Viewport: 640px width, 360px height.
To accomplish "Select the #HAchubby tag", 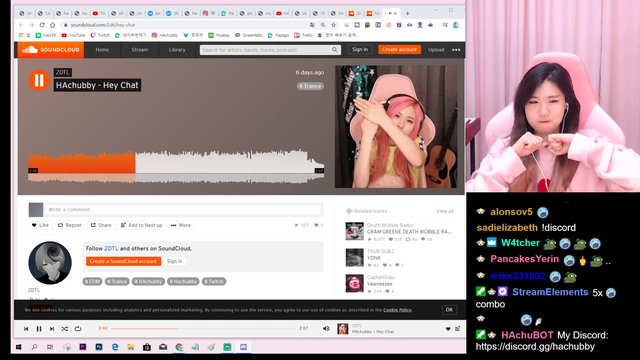I will tap(148, 281).
